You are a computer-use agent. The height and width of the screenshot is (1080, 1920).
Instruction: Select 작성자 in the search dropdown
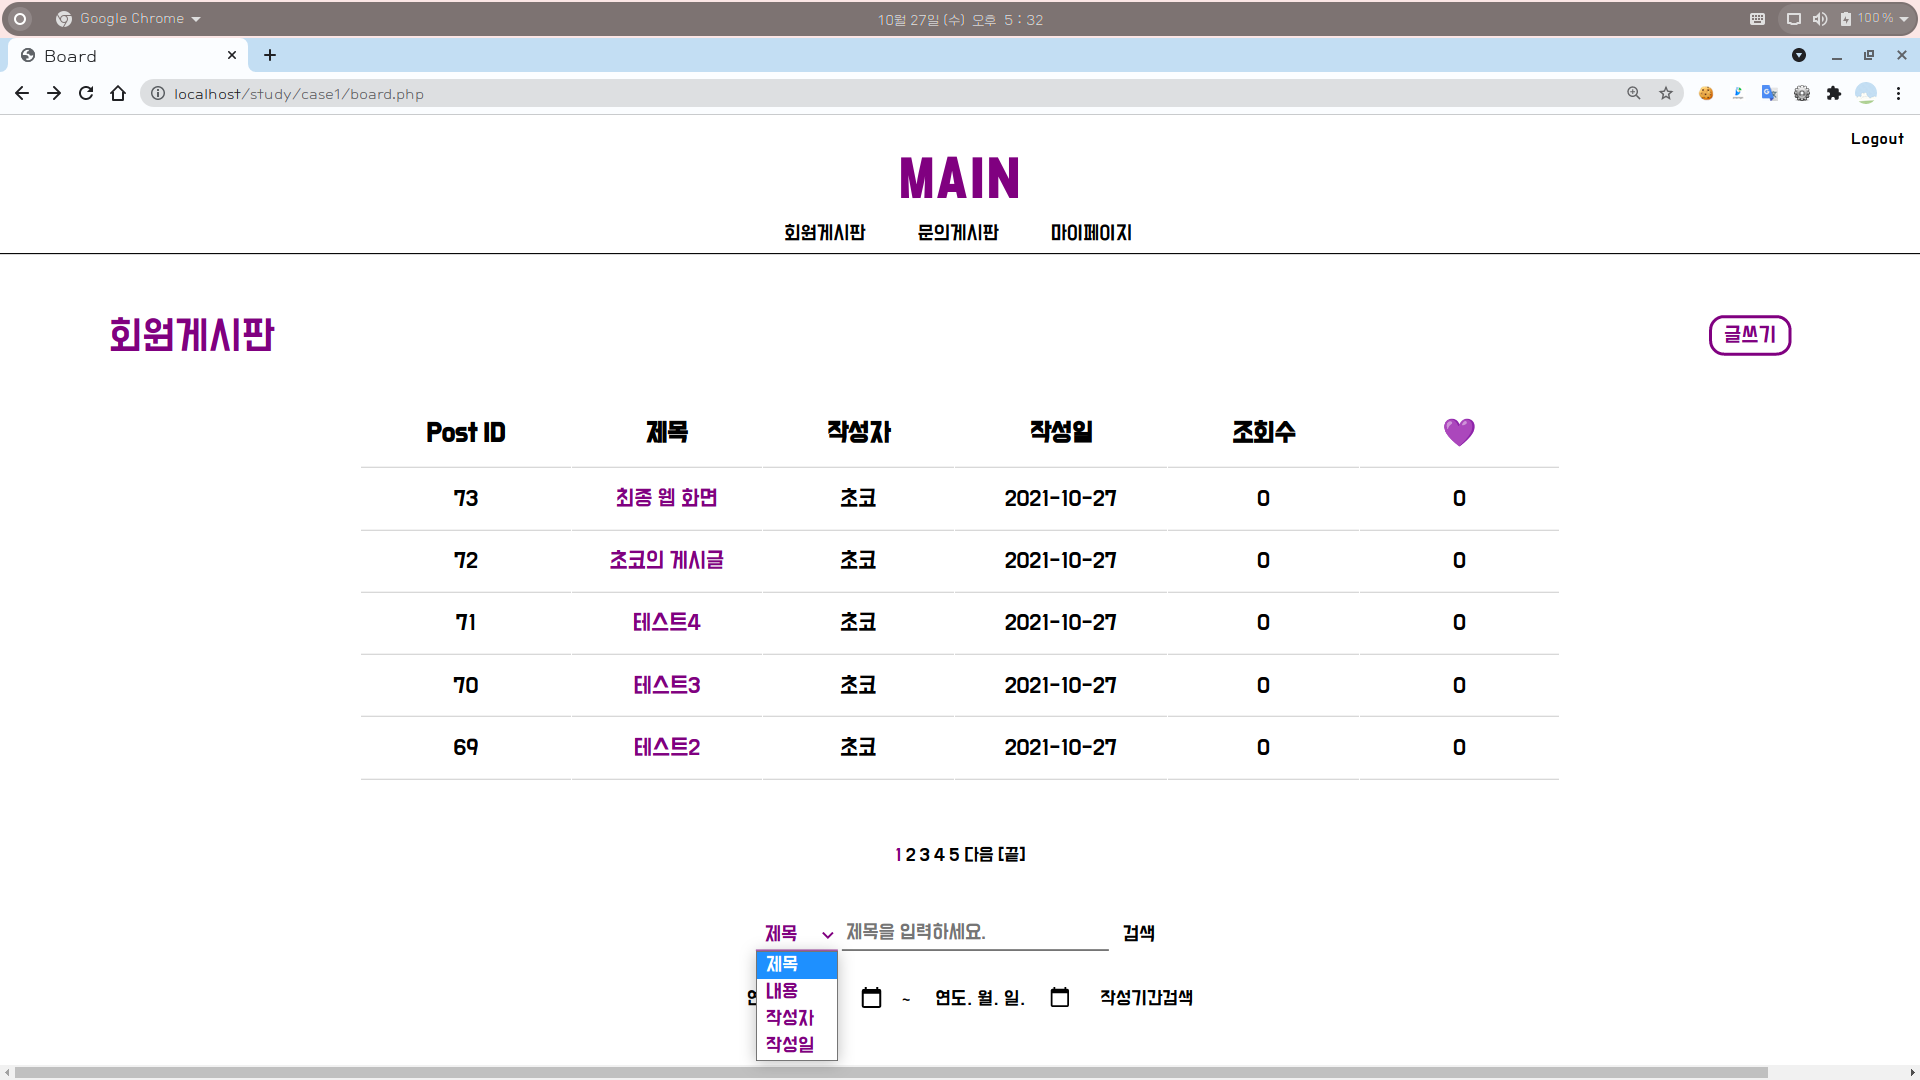tap(790, 1018)
